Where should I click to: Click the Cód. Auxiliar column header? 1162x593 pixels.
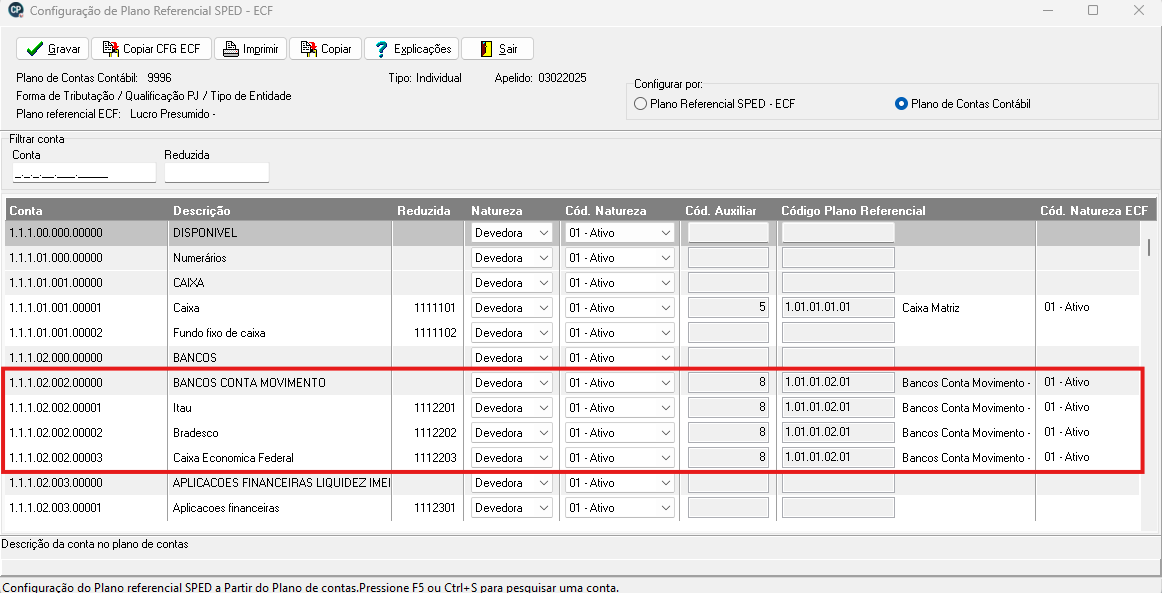(x=720, y=211)
